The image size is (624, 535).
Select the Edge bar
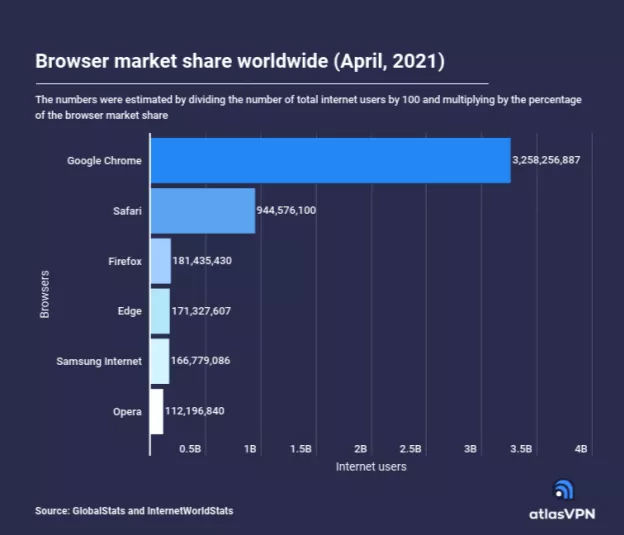point(160,311)
